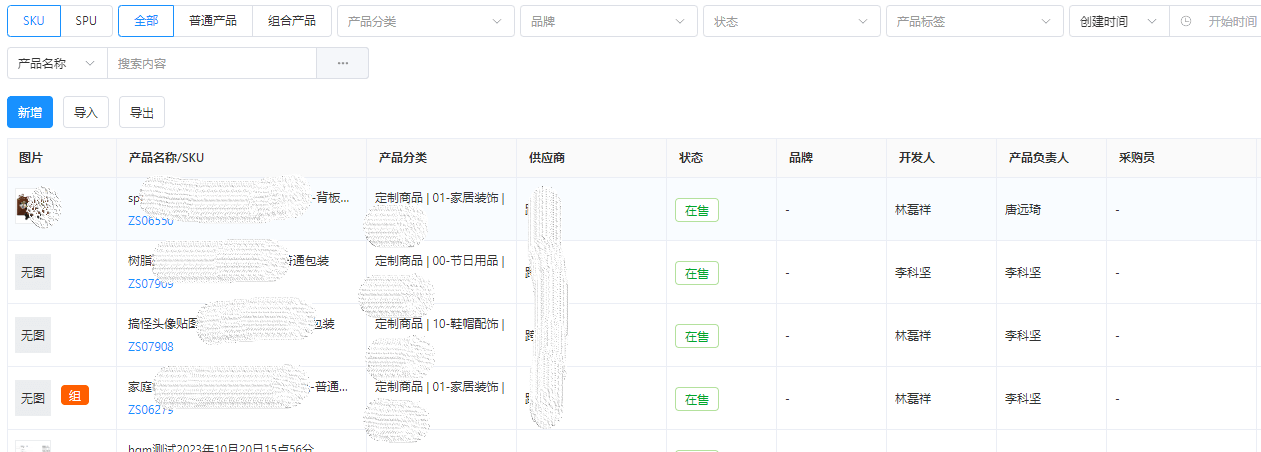Click 李科坚 owner in ZS06279 row
This screenshot has height=452, width=1261.
[x=1023, y=399]
